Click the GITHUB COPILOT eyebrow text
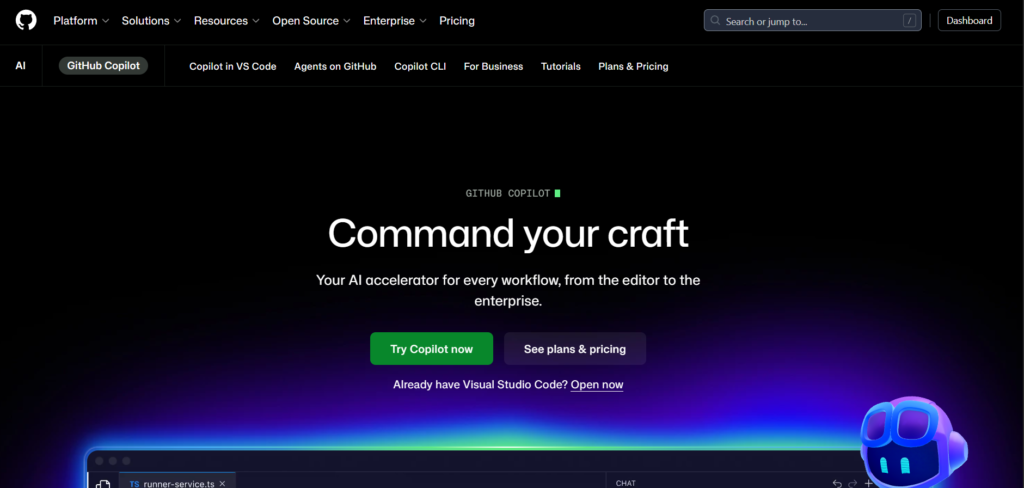This screenshot has height=488, width=1024. (508, 194)
